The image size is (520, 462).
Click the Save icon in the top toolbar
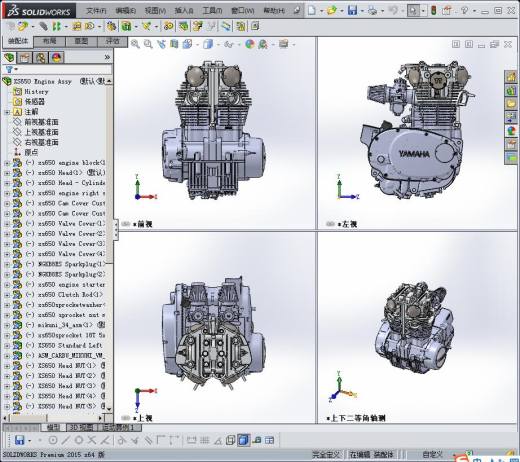[x=352, y=10]
